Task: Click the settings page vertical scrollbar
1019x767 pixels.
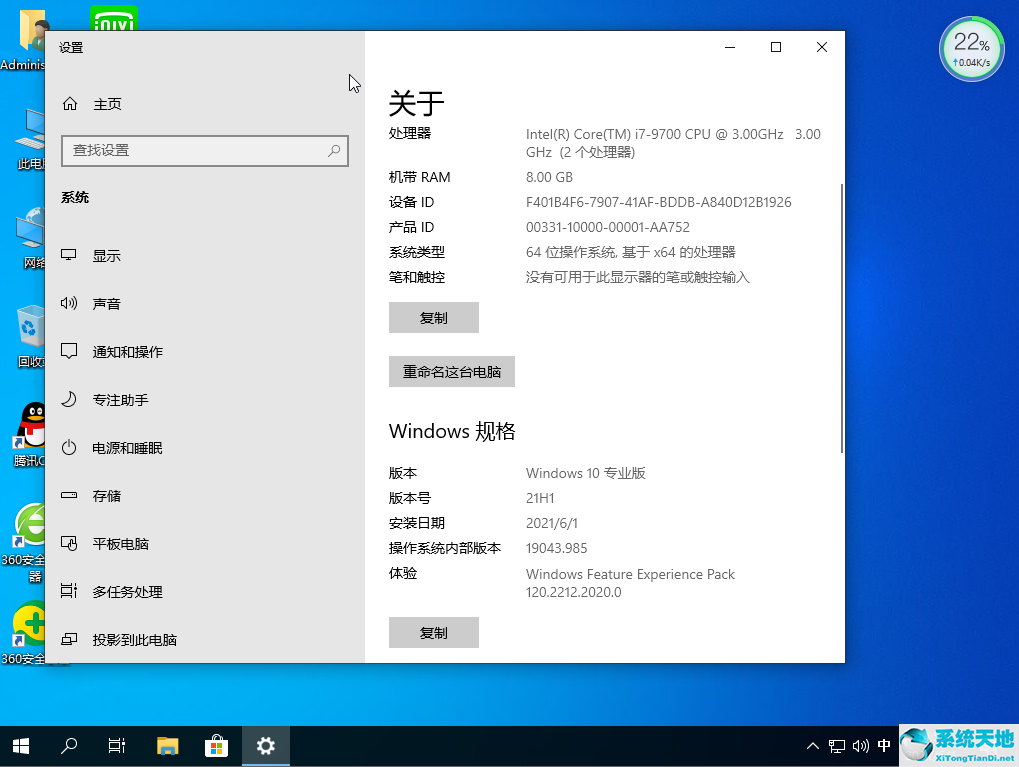Action: 842,318
